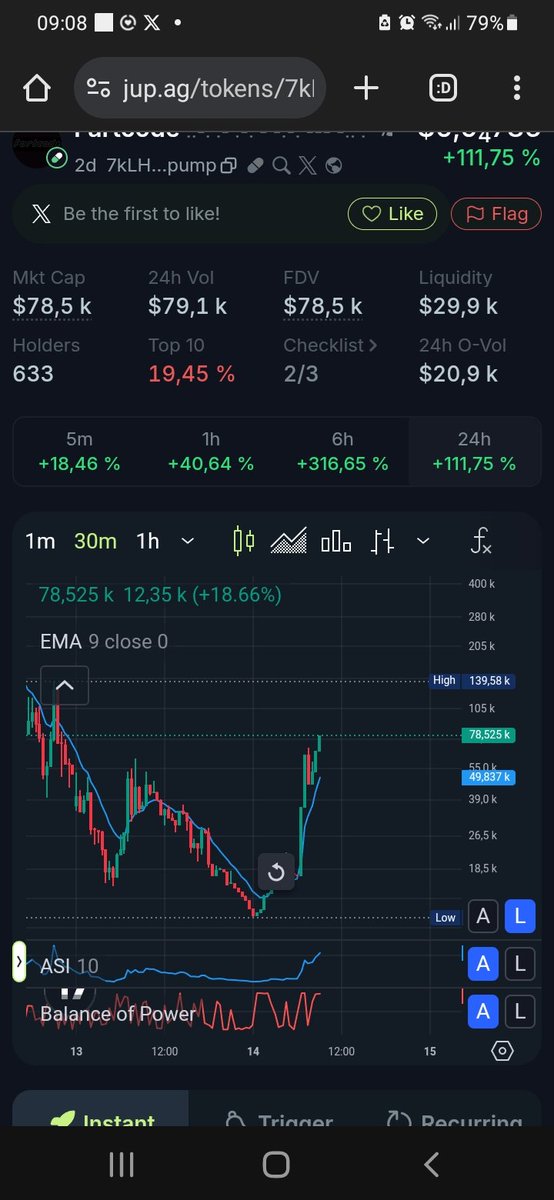Expand the chart left side panel arrow

[19, 961]
